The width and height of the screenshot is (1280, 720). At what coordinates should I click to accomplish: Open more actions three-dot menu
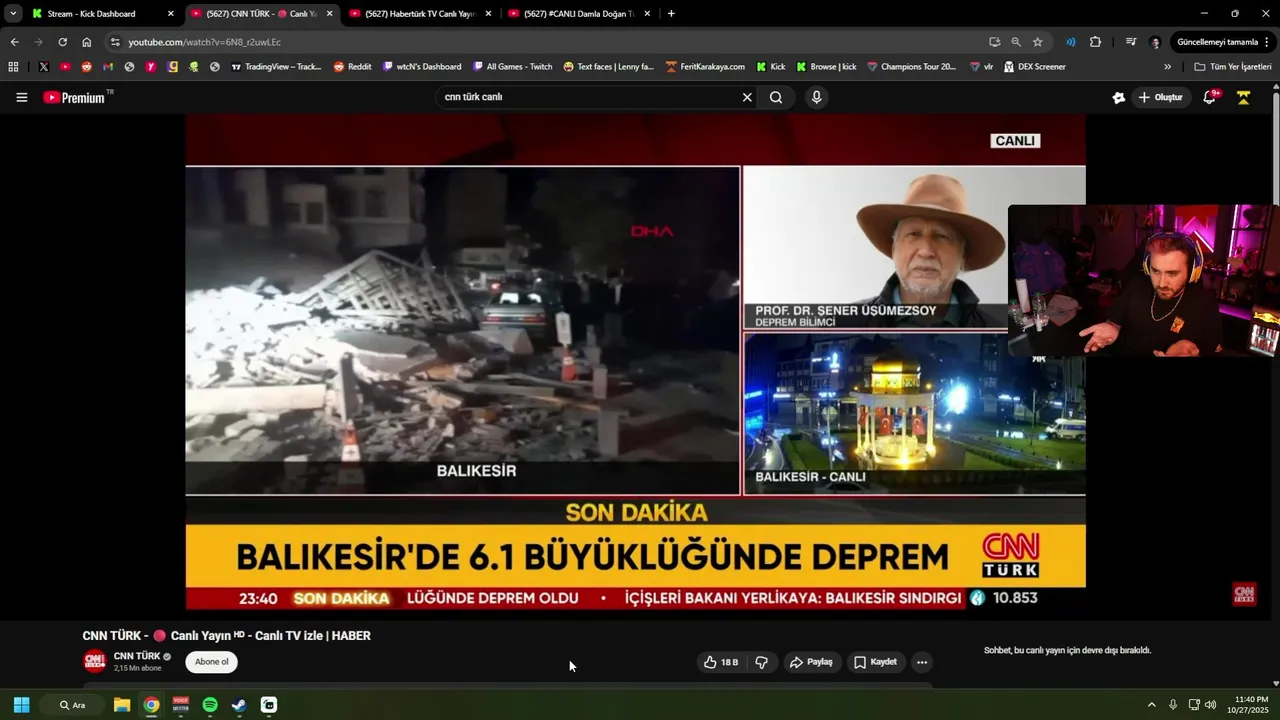(x=922, y=662)
